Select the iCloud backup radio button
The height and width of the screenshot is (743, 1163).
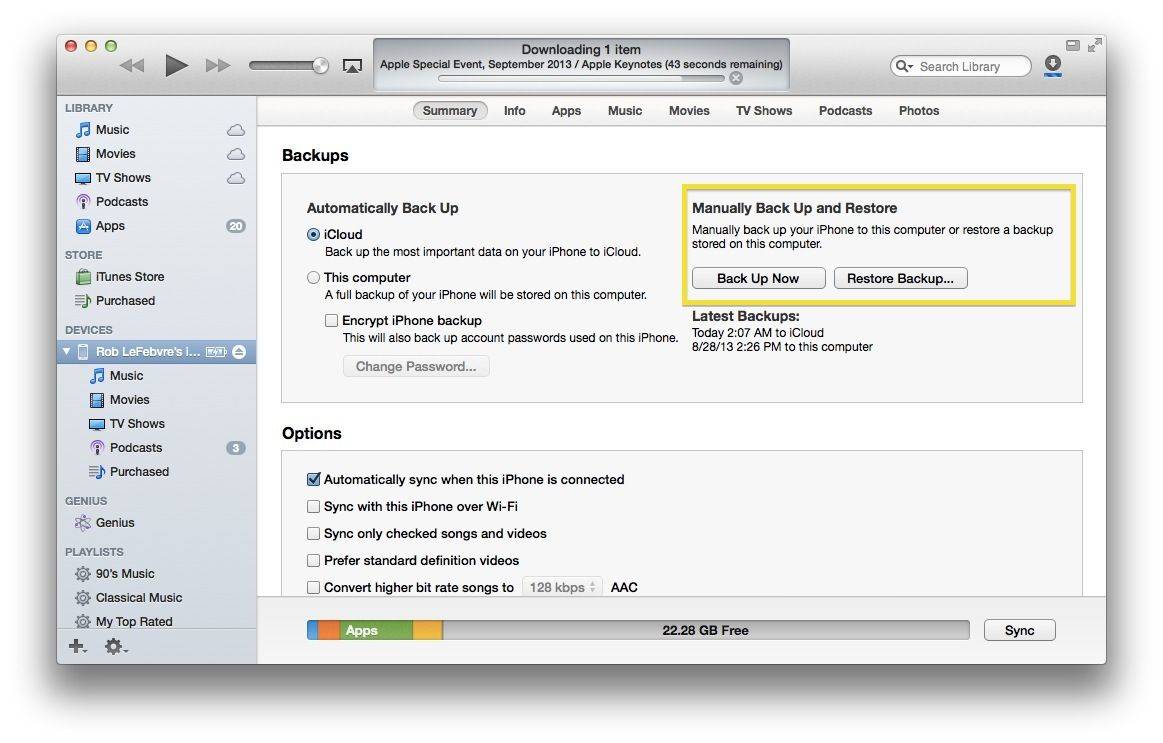(313, 234)
